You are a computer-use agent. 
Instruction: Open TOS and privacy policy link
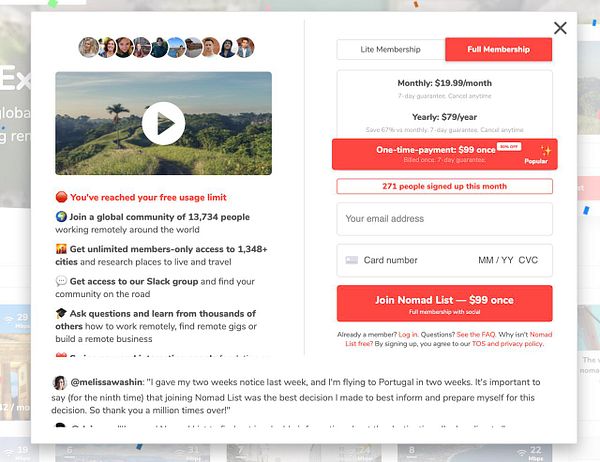[x=507, y=344]
